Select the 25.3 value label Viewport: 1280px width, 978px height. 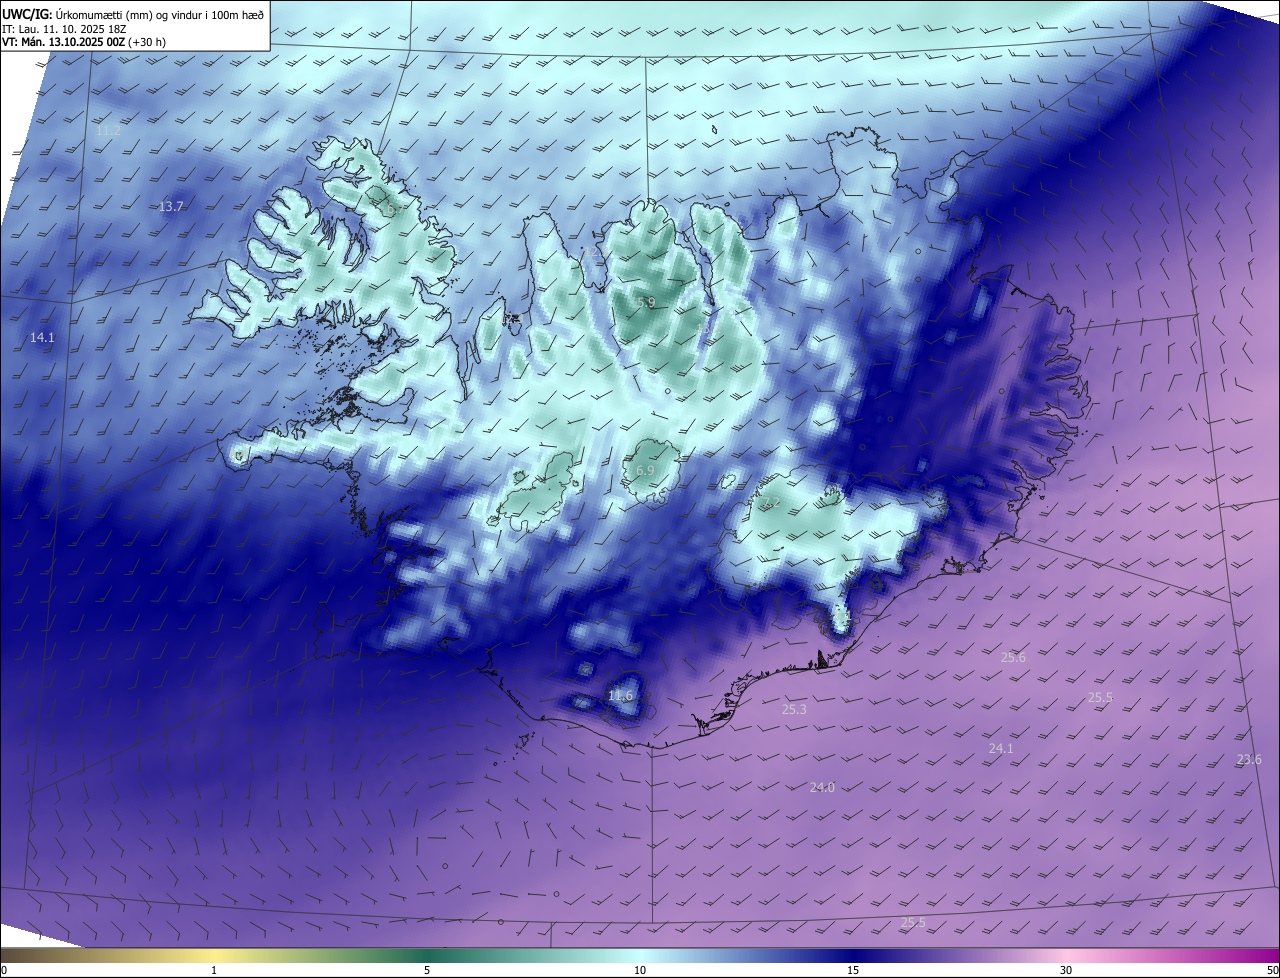[794, 709]
